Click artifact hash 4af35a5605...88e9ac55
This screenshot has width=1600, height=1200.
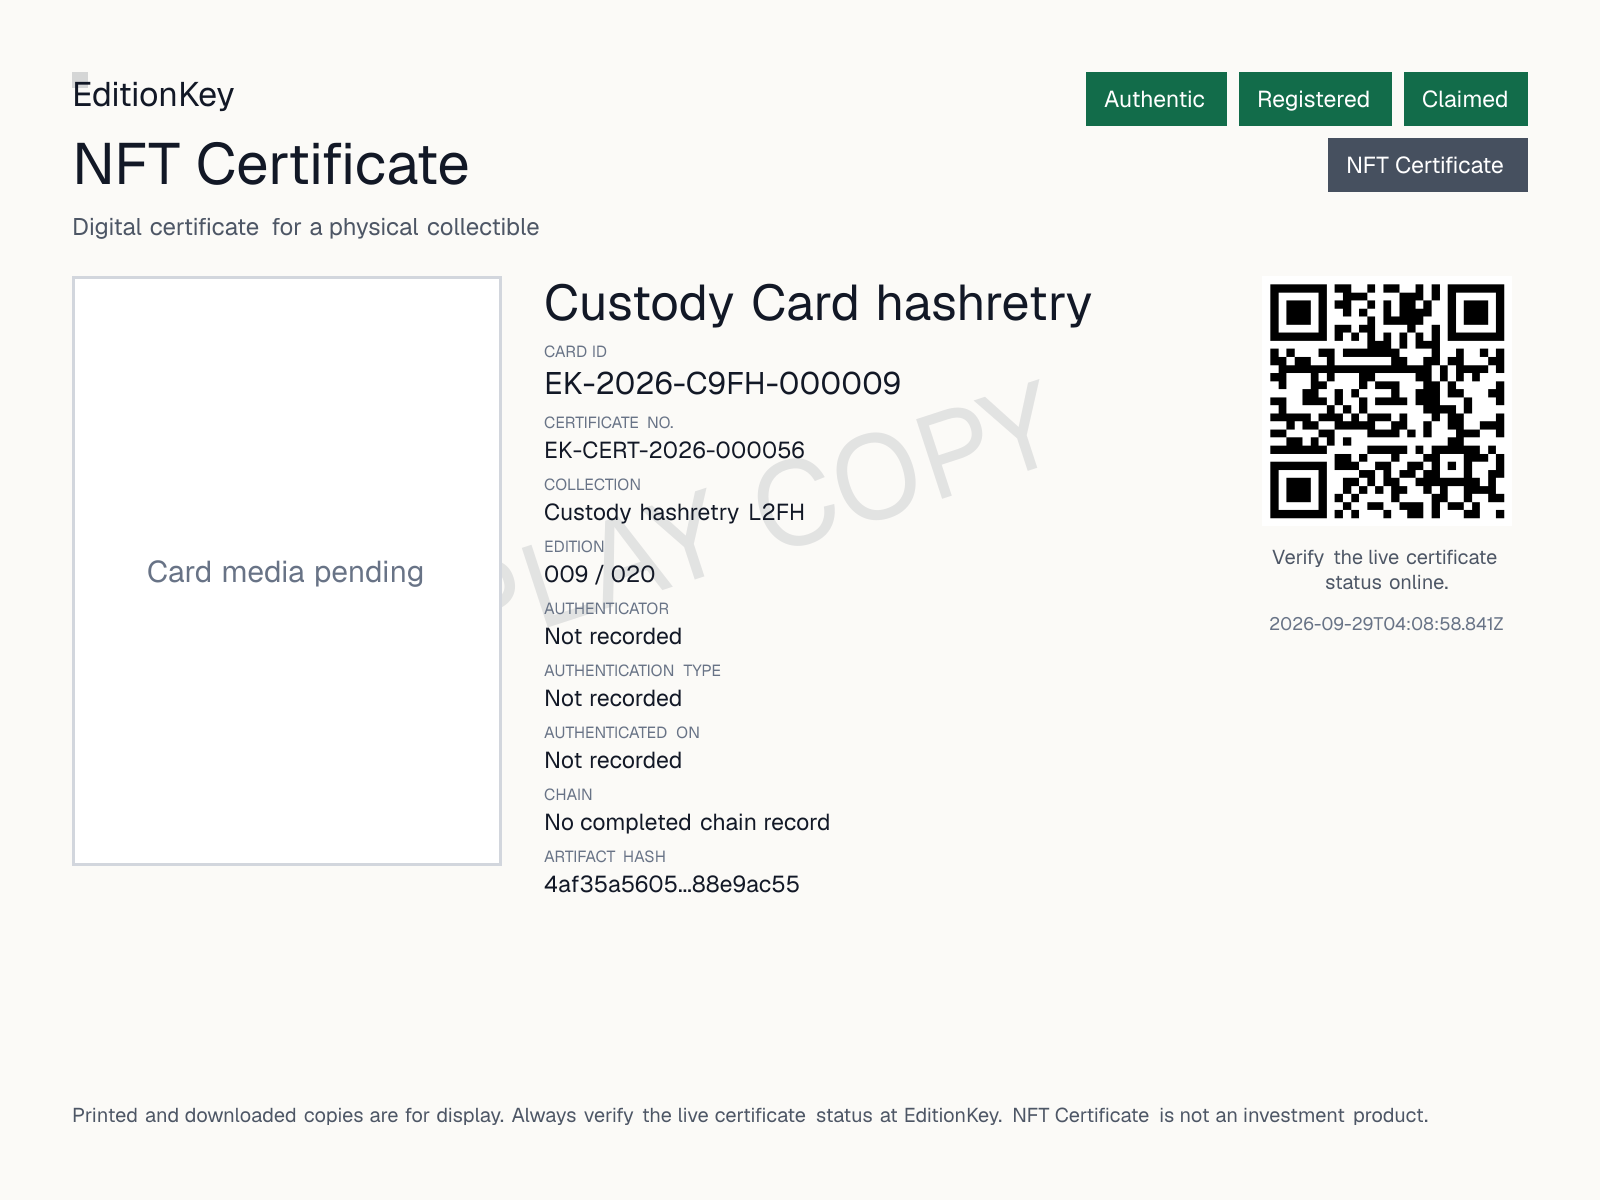tap(672, 884)
